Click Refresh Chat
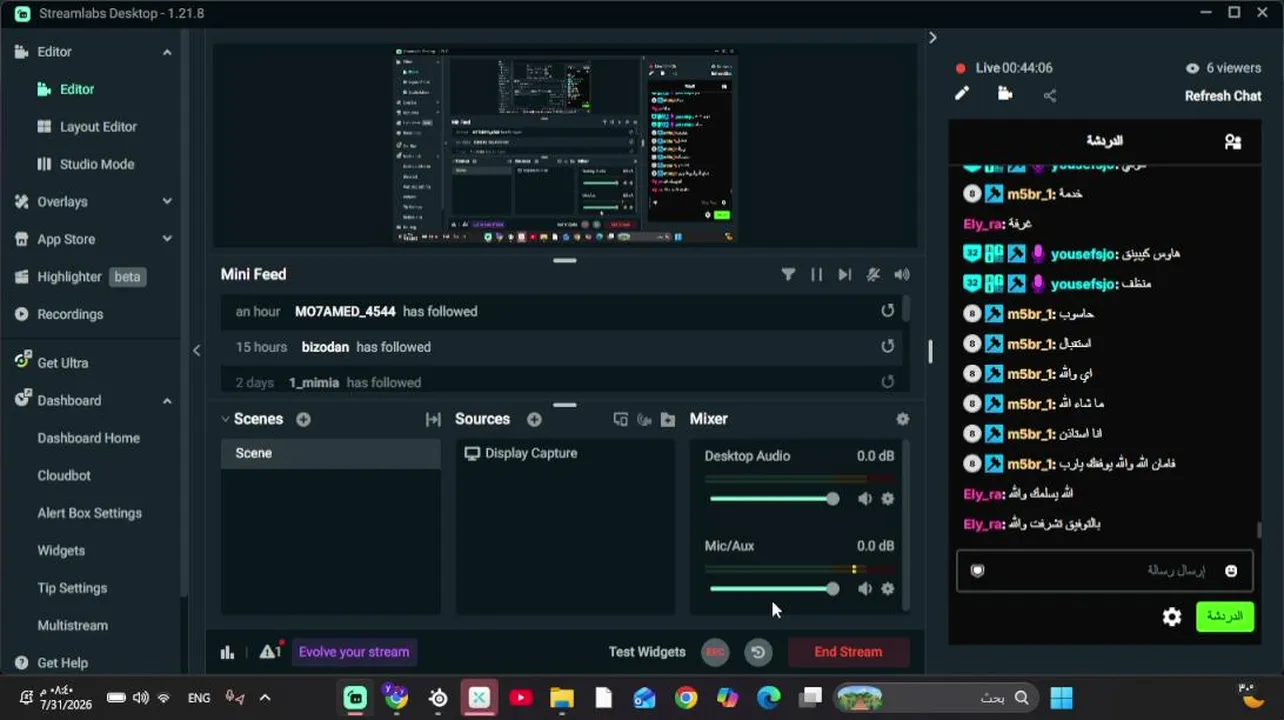This screenshot has height=720, width=1284. [x=1223, y=96]
